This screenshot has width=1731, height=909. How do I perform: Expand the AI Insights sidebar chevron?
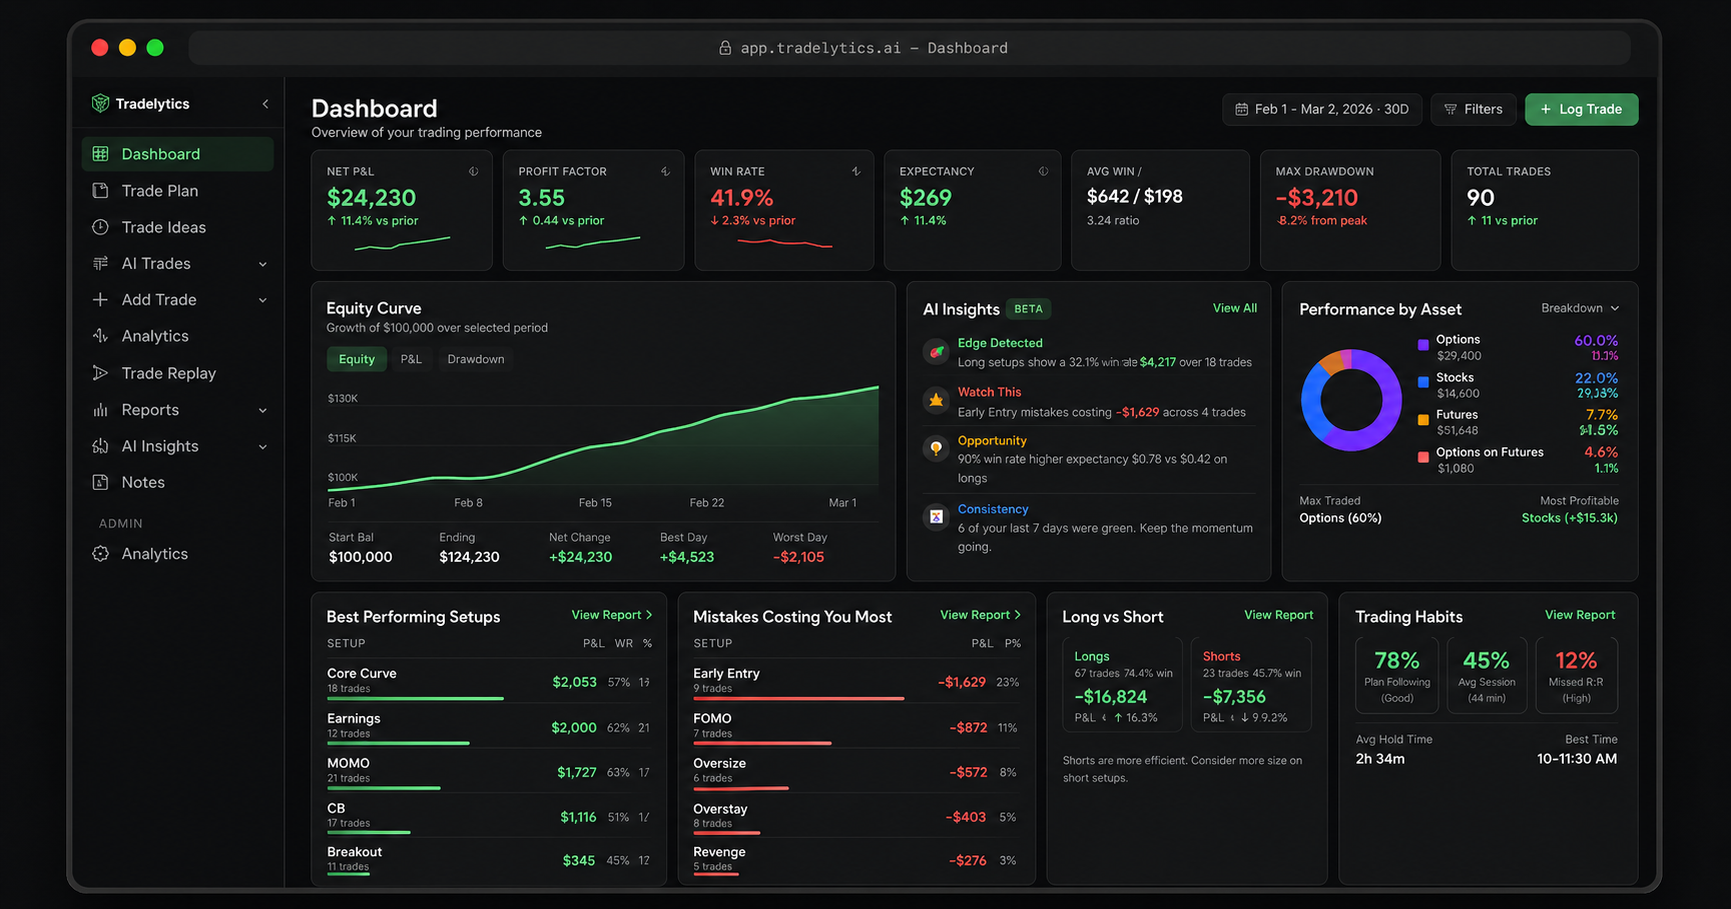click(263, 447)
